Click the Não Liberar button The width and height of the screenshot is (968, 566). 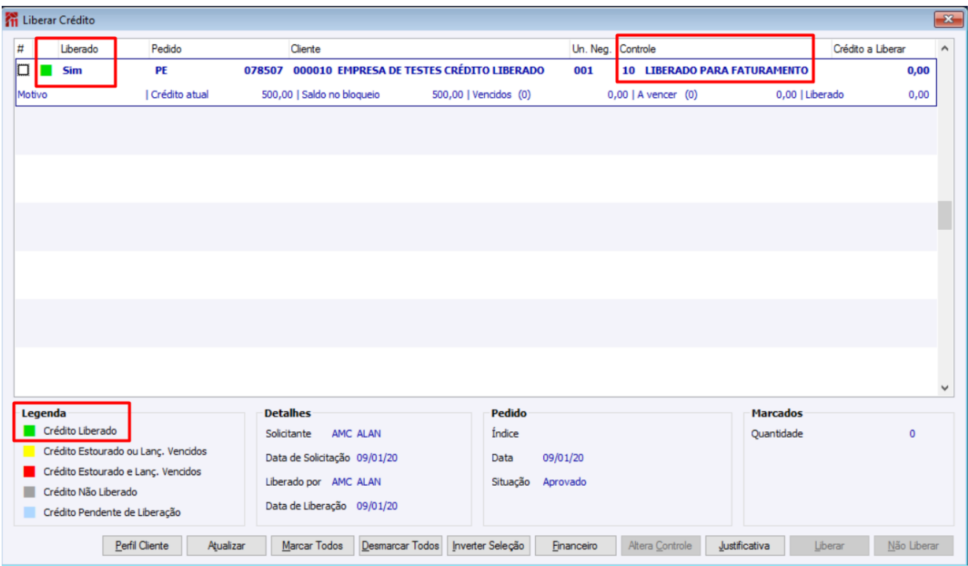[x=913, y=546]
